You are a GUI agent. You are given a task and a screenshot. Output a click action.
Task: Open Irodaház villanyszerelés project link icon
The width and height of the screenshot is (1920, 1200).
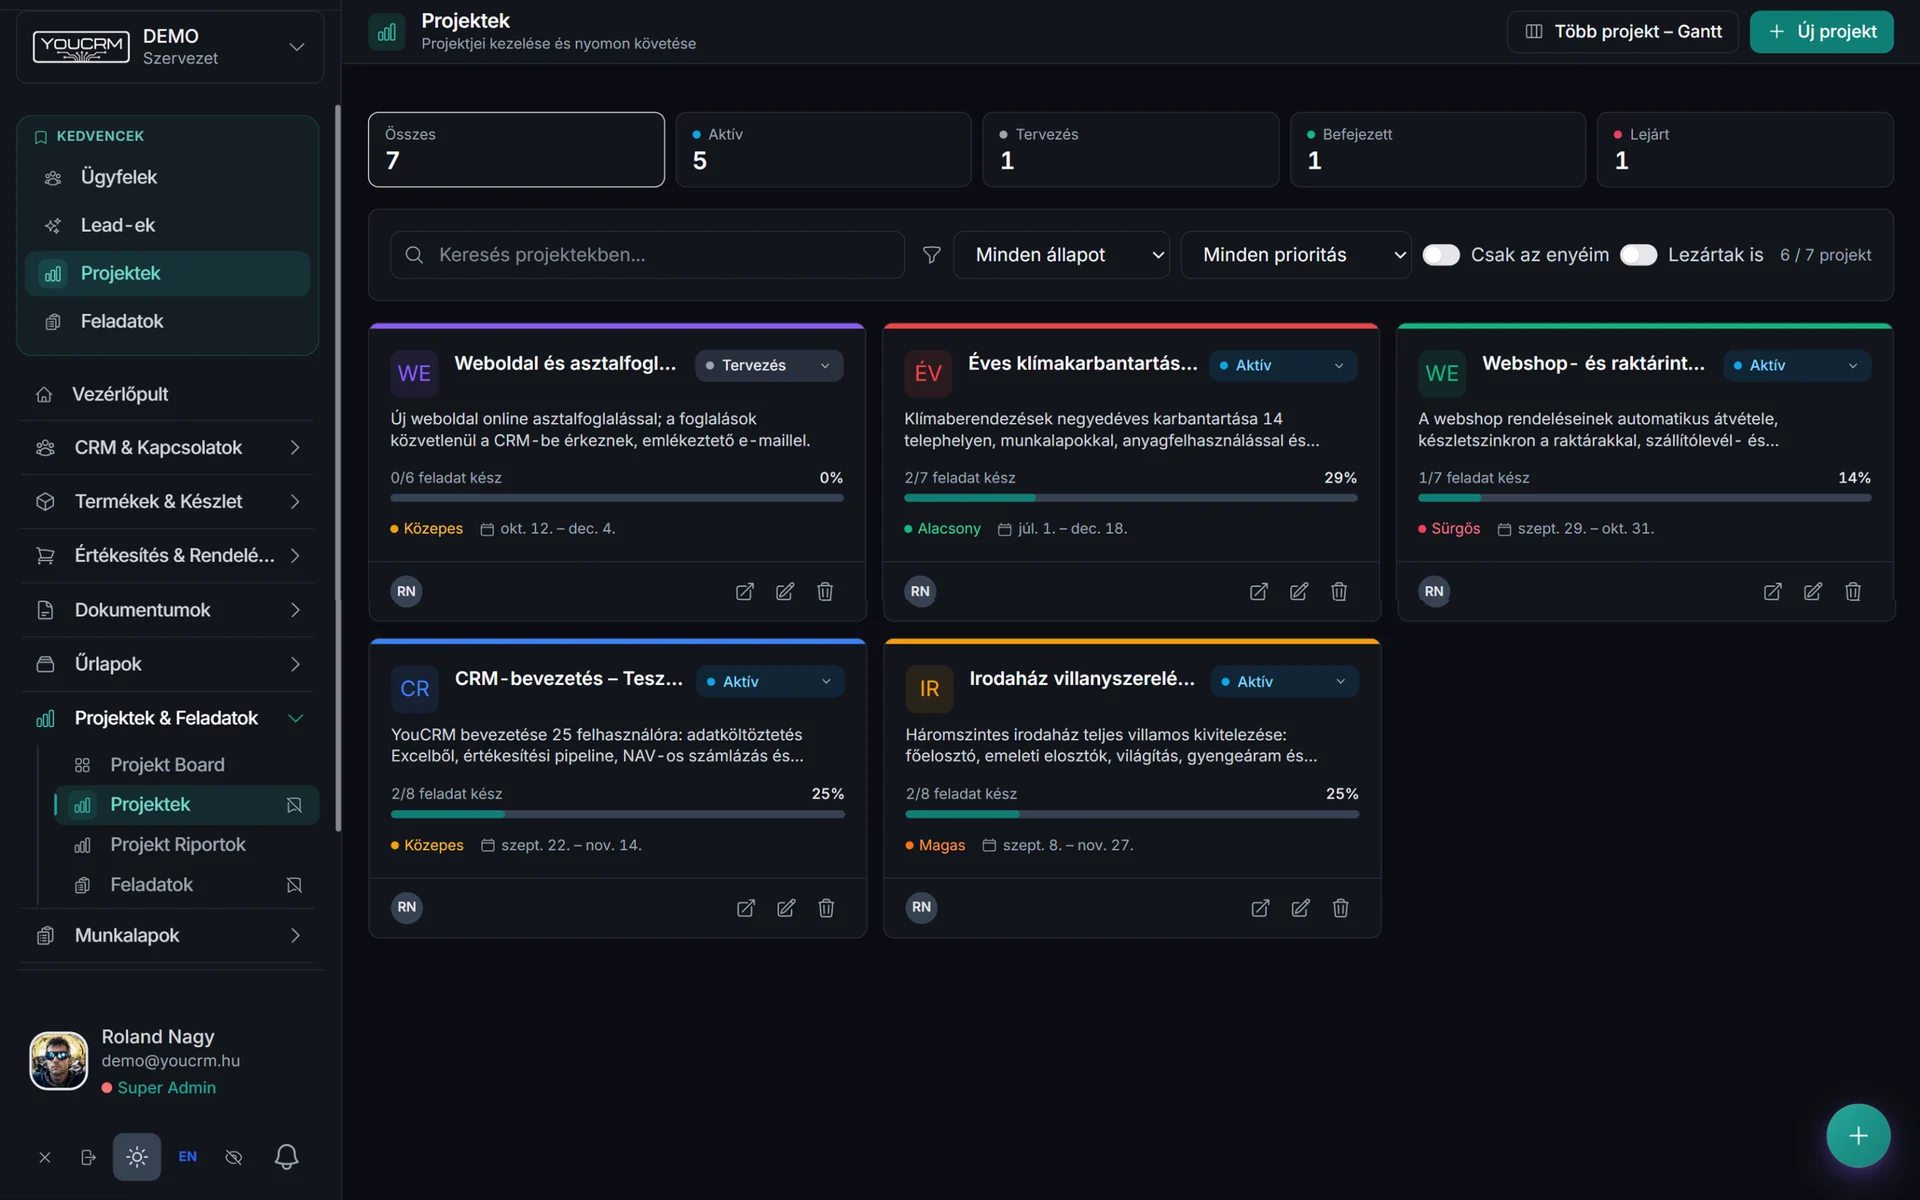click(1260, 908)
